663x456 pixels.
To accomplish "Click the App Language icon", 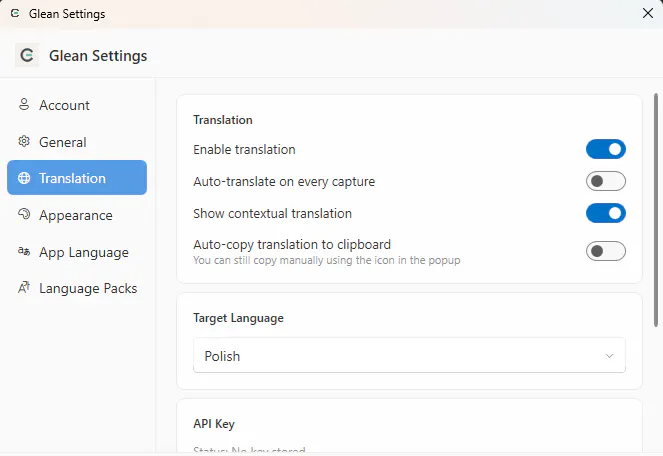I will pyautogui.click(x=24, y=251).
